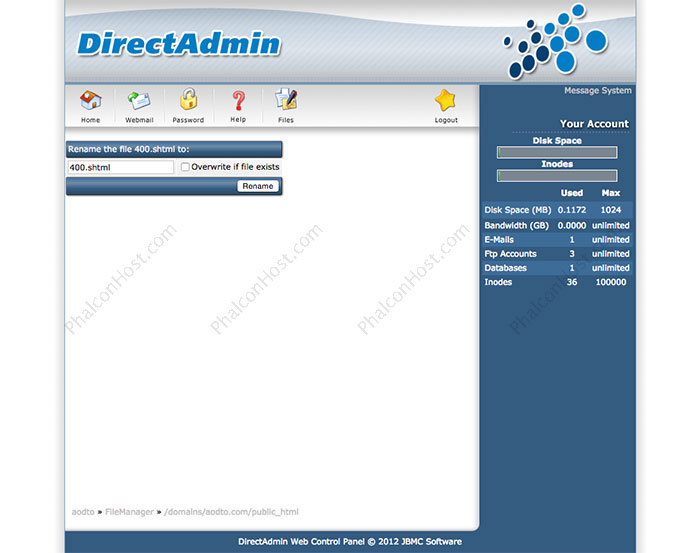Screen dimensions: 700x553
Task: Enable Overwrite if file exists checkbox
Action: pos(185,167)
